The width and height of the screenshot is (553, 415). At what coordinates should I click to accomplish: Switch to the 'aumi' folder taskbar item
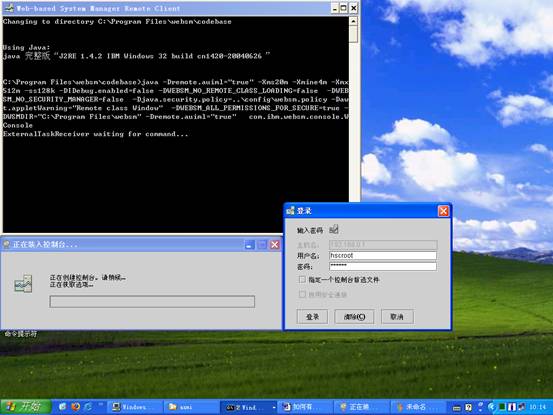(191, 407)
